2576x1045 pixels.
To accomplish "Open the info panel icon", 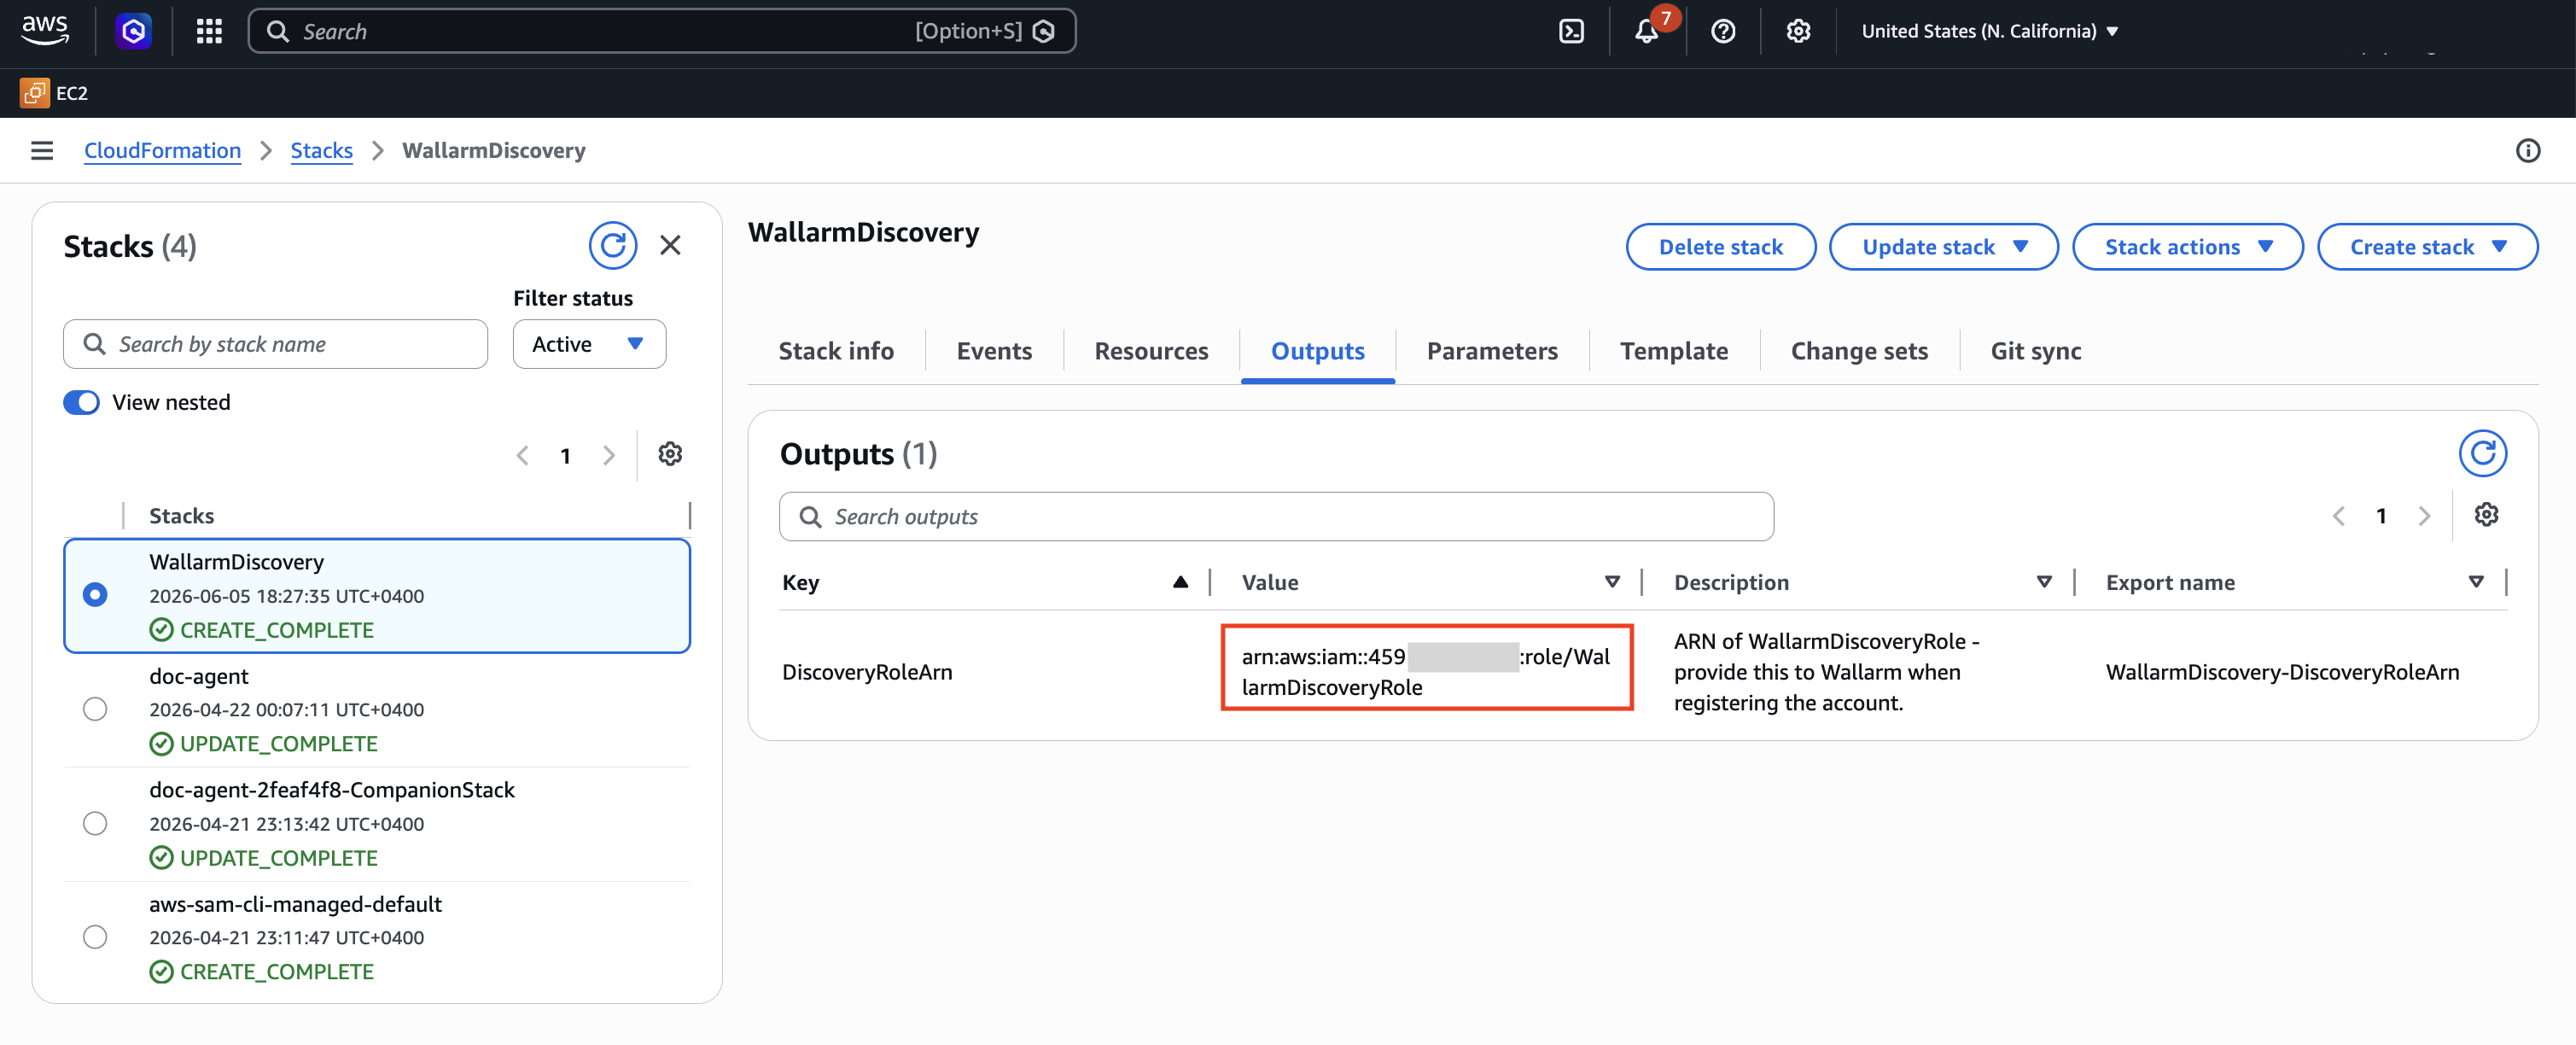I will click(2527, 150).
